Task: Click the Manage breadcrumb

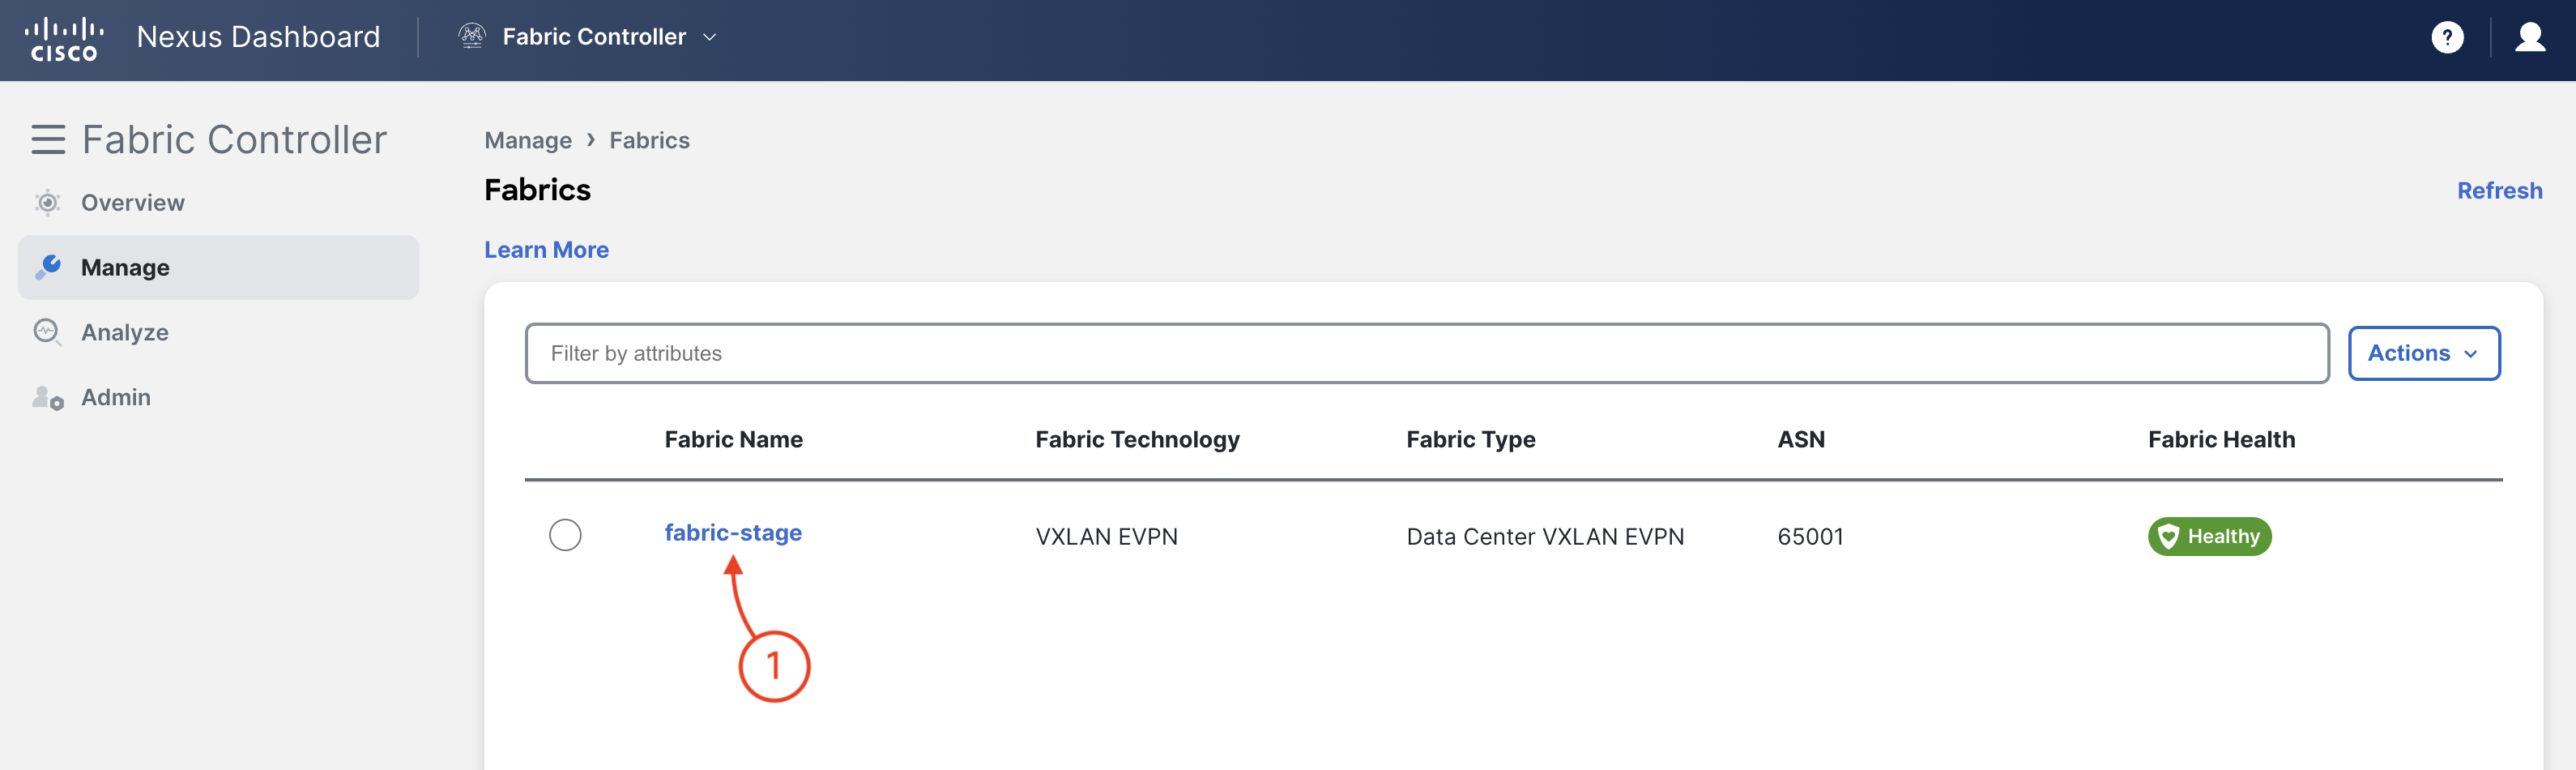Action: (x=528, y=140)
